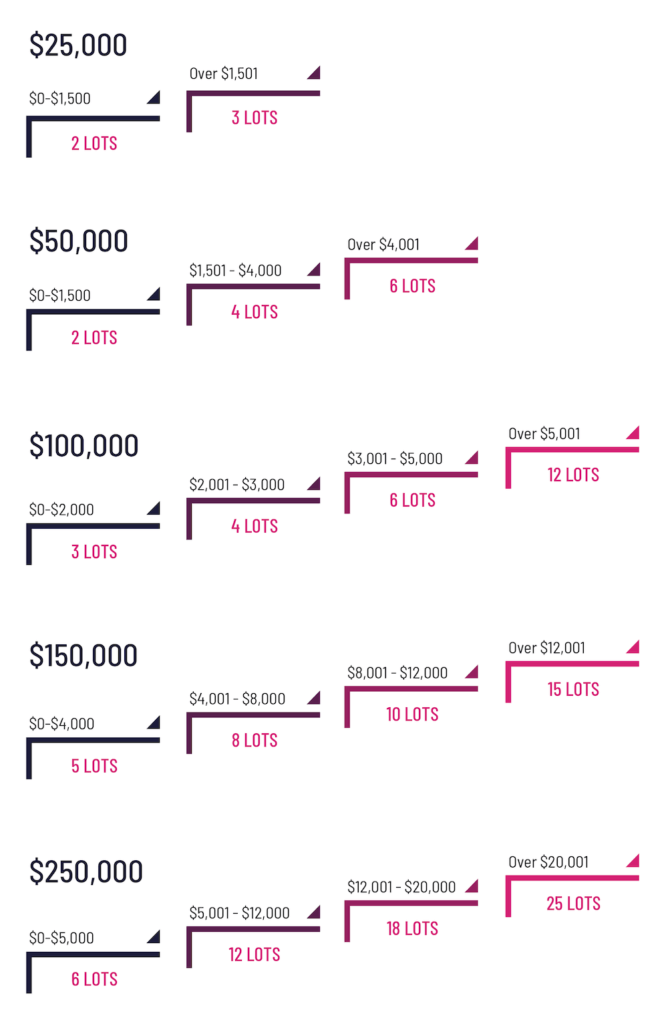
Task: Click triangle beside Over $20,001 label
Action: point(633,861)
